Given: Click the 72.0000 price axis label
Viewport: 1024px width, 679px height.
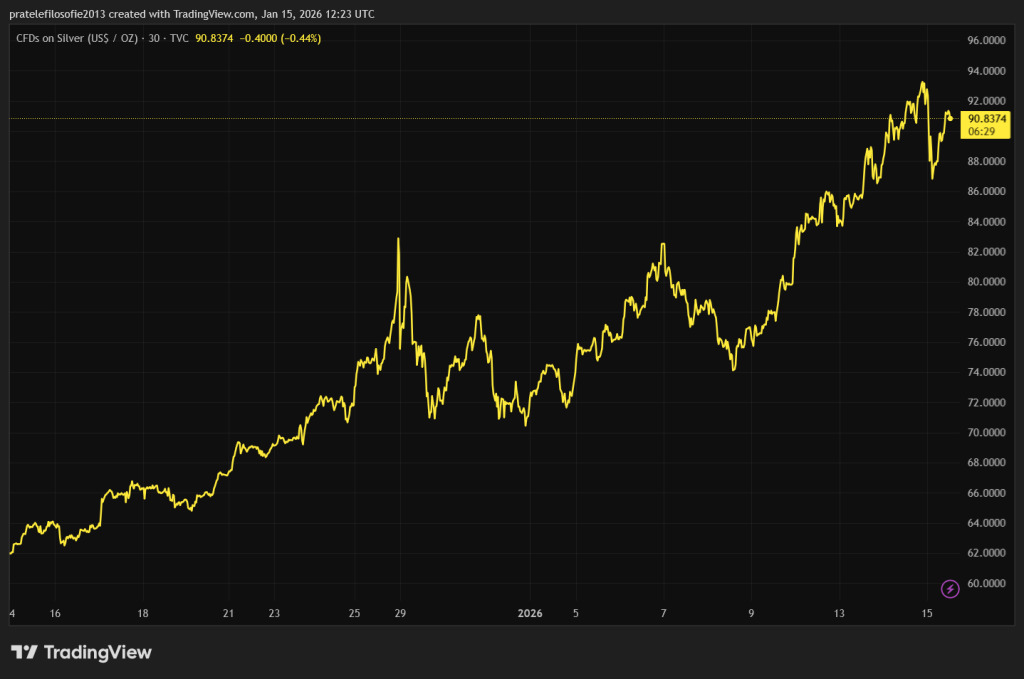Looking at the screenshot, I should click(x=986, y=403).
